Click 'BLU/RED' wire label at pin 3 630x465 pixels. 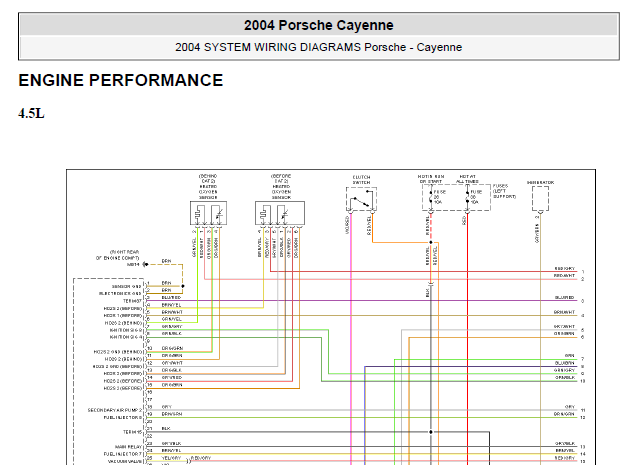click(171, 297)
